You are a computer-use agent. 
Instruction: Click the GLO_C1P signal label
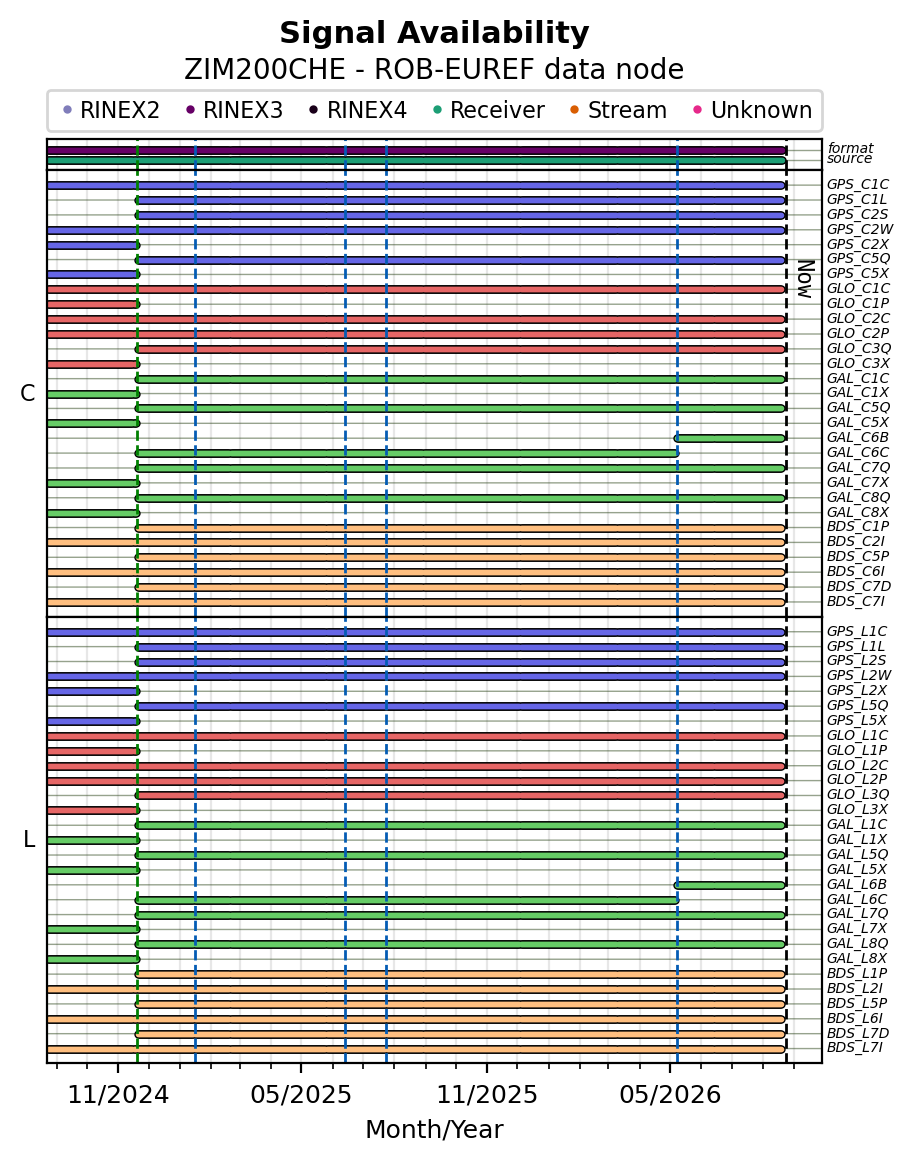[858, 303]
